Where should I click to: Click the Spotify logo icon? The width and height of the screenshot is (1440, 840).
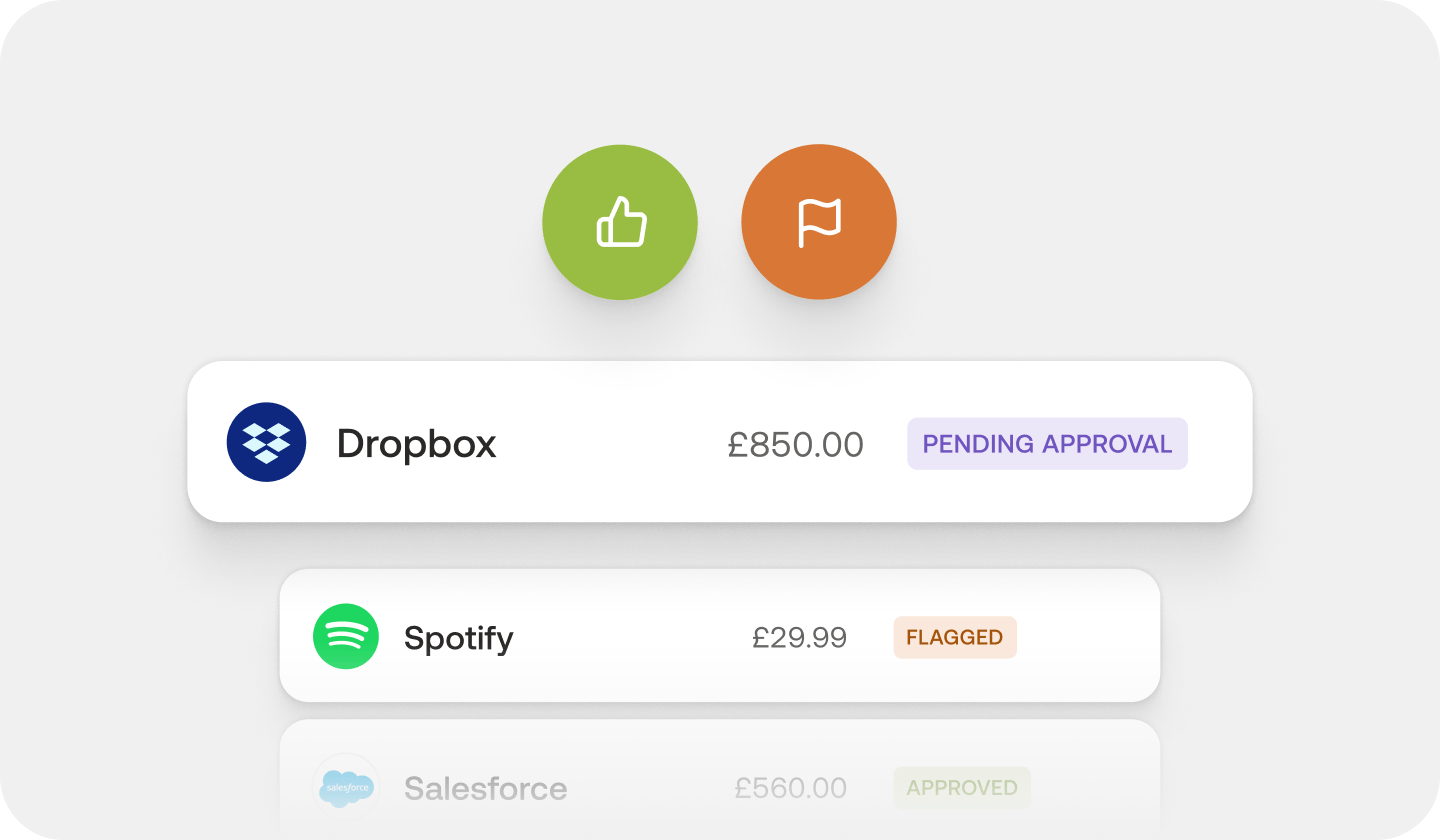(346, 636)
